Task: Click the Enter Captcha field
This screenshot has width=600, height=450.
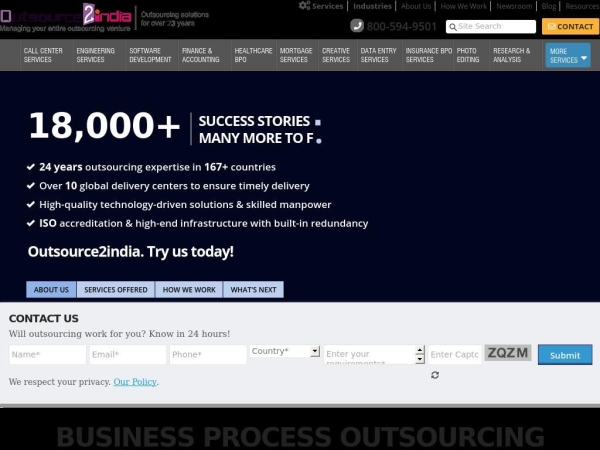Action: 455,354
